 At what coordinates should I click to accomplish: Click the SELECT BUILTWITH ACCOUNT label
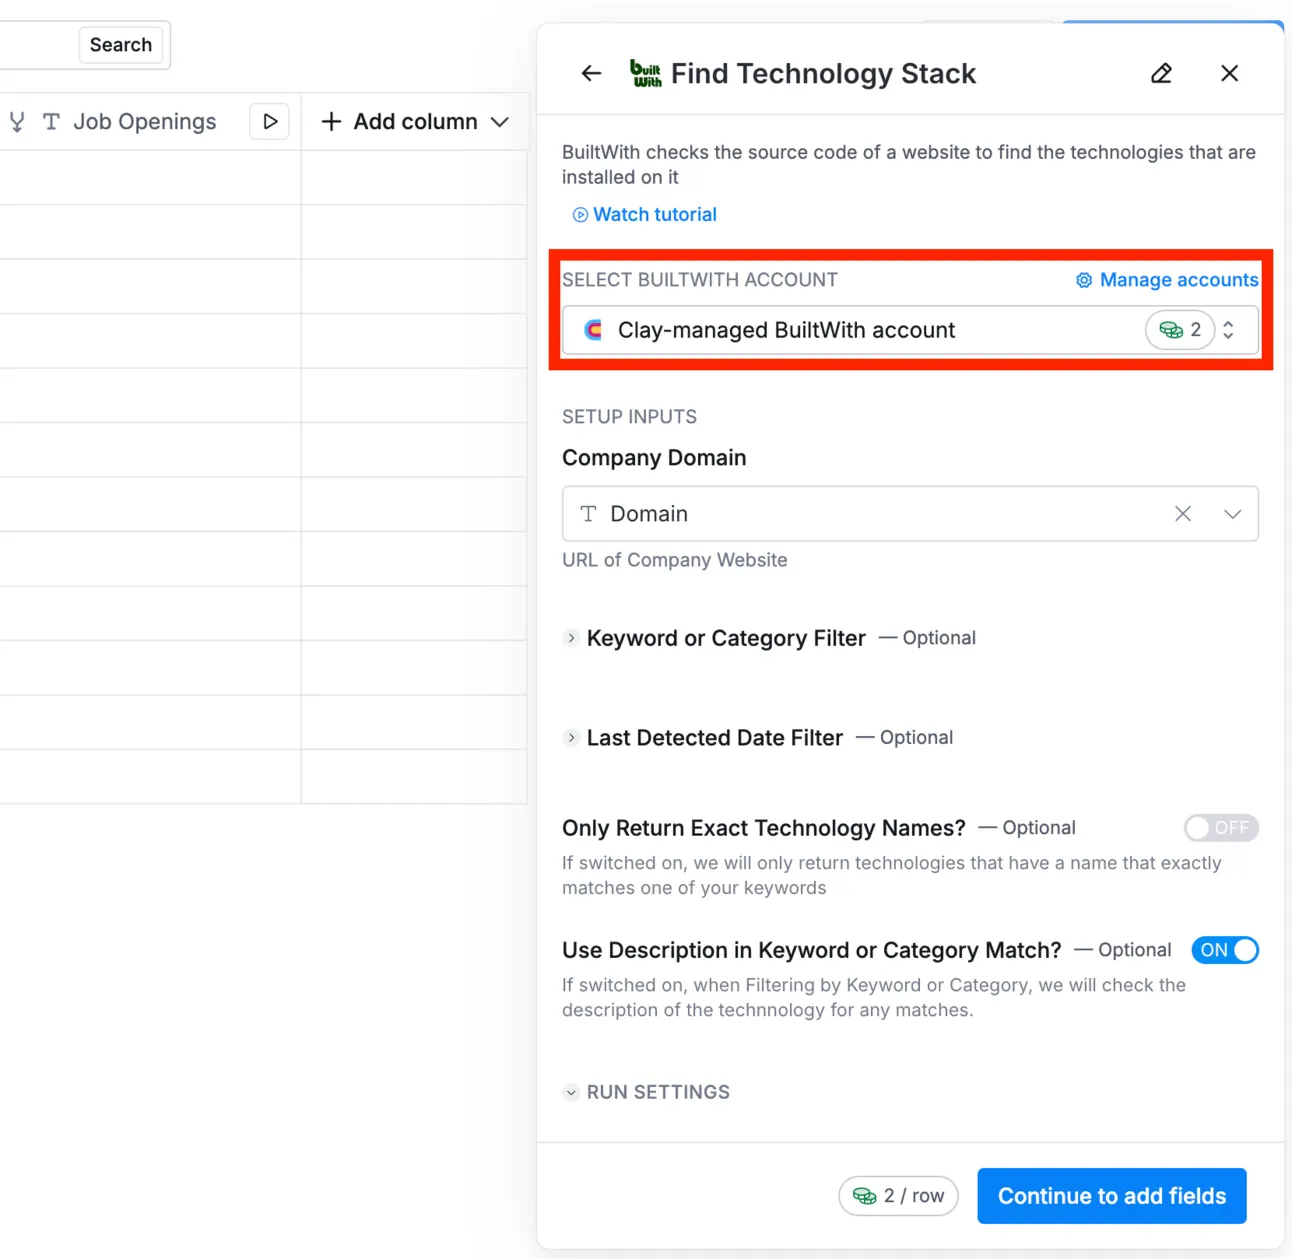pyautogui.click(x=700, y=280)
